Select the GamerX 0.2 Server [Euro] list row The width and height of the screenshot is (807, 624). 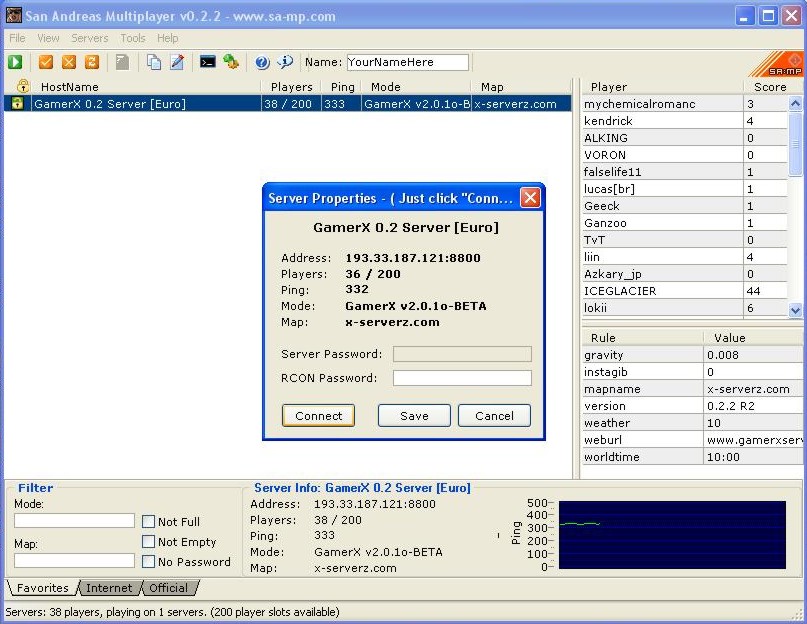pos(288,103)
